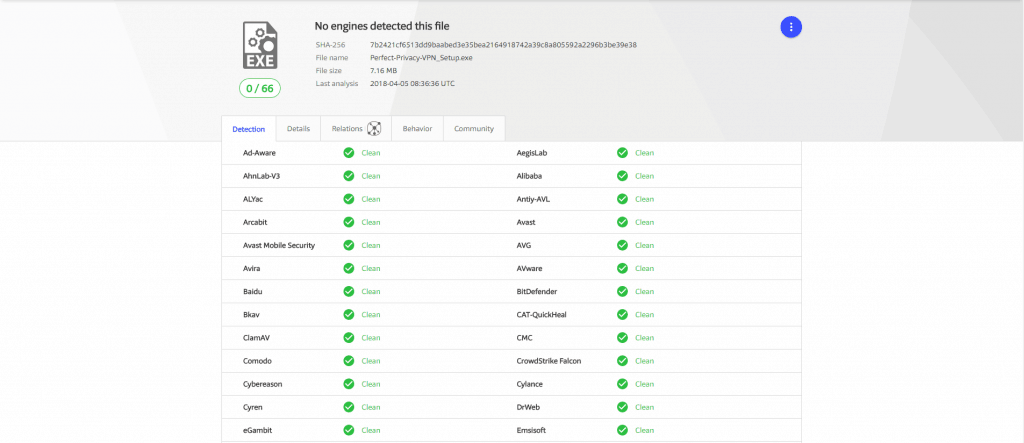Click the green check icon beside ClamAV
This screenshot has height=443, width=1024.
coord(349,338)
